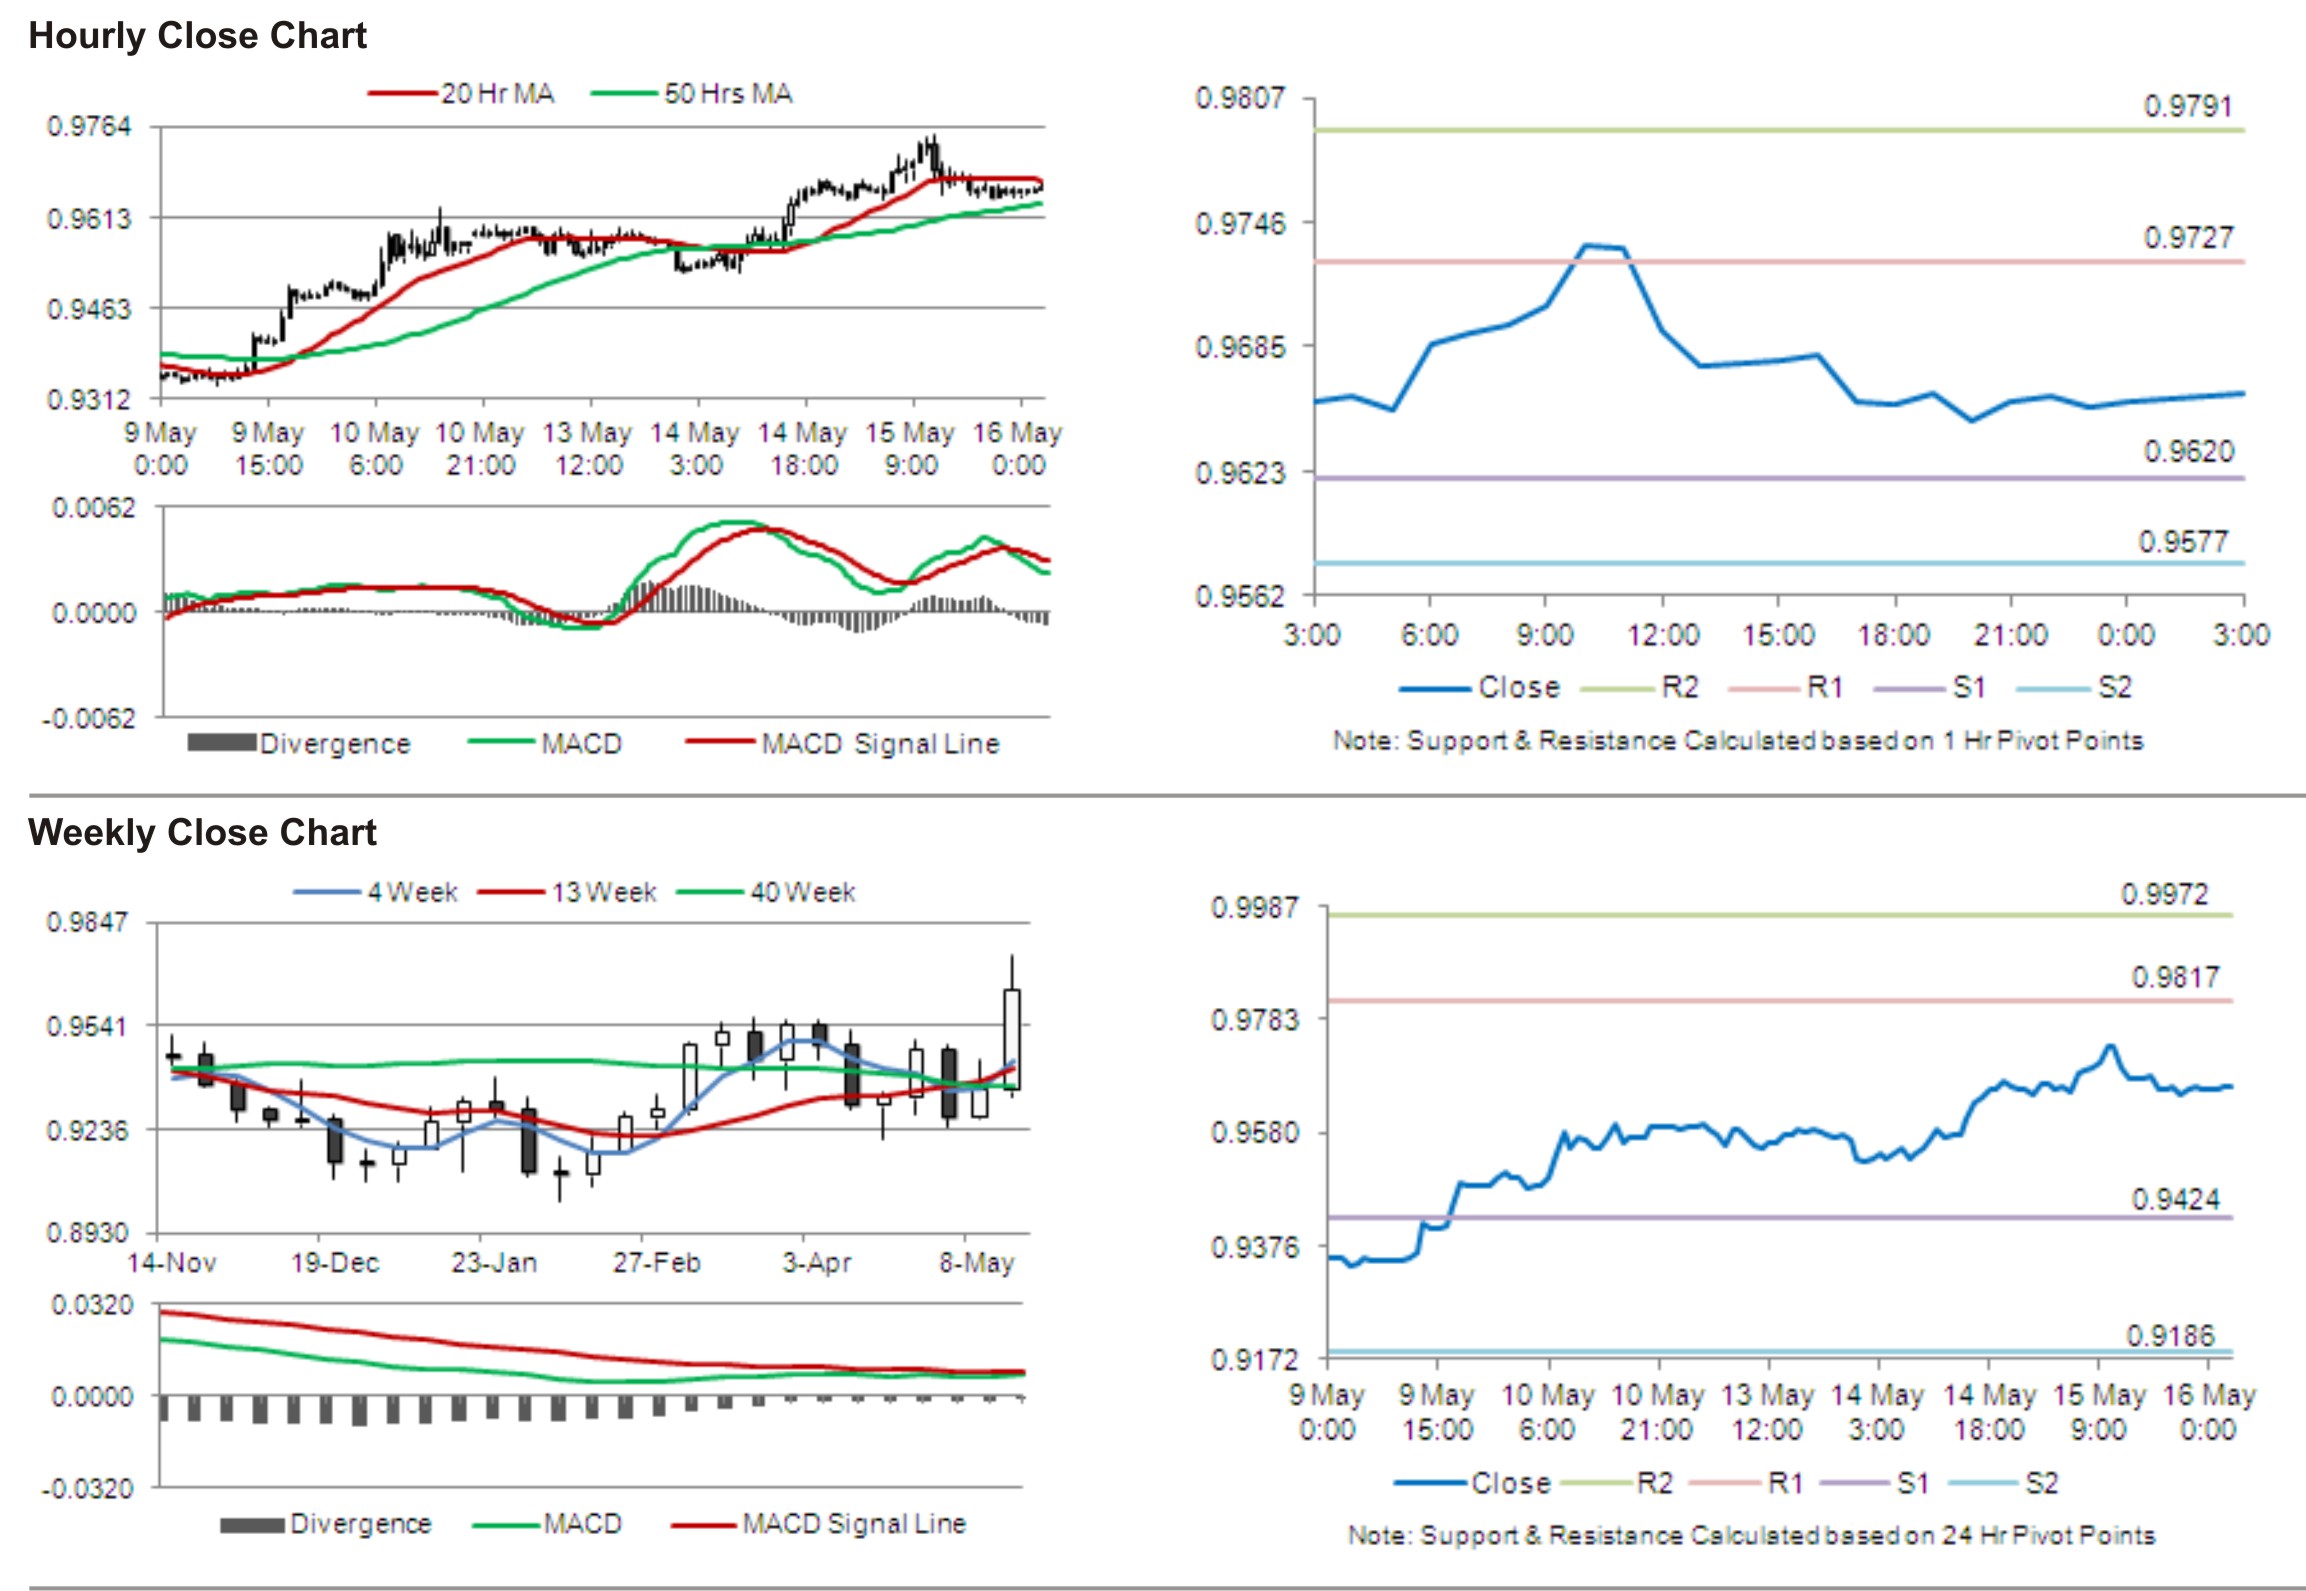
Task: Click the 1 Hr Pivot Points note
Action: pos(1738,741)
